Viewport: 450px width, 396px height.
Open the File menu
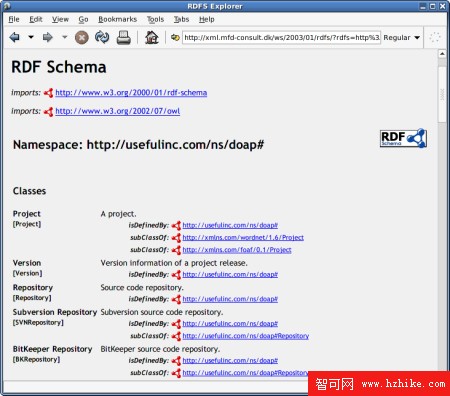click(x=14, y=19)
